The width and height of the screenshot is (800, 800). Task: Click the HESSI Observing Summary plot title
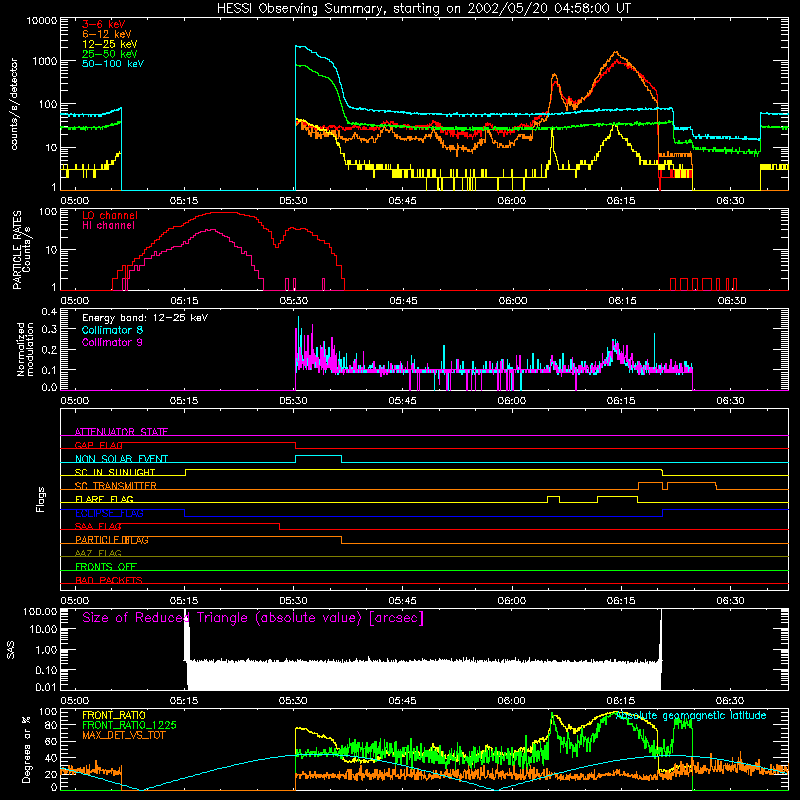[423, 9]
